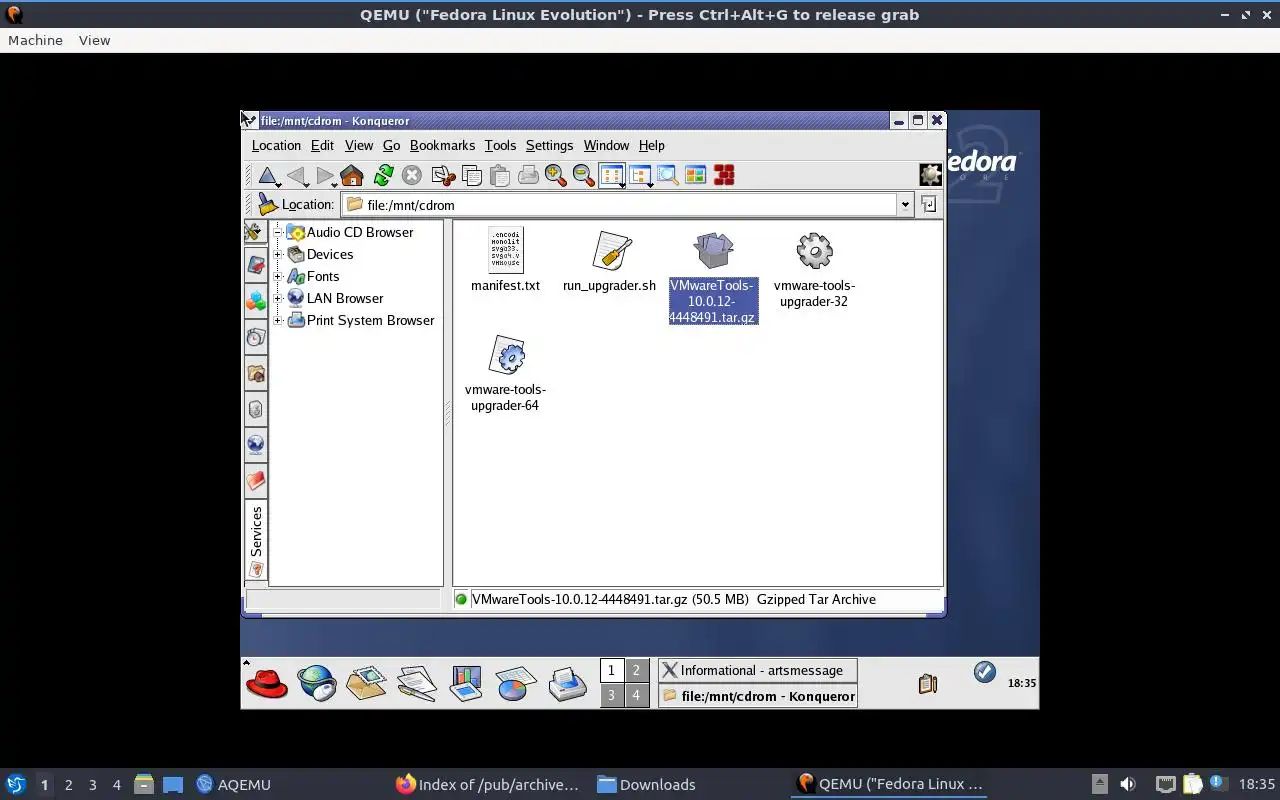Switch to Informational - artsmessage taskbar entry

click(758, 671)
